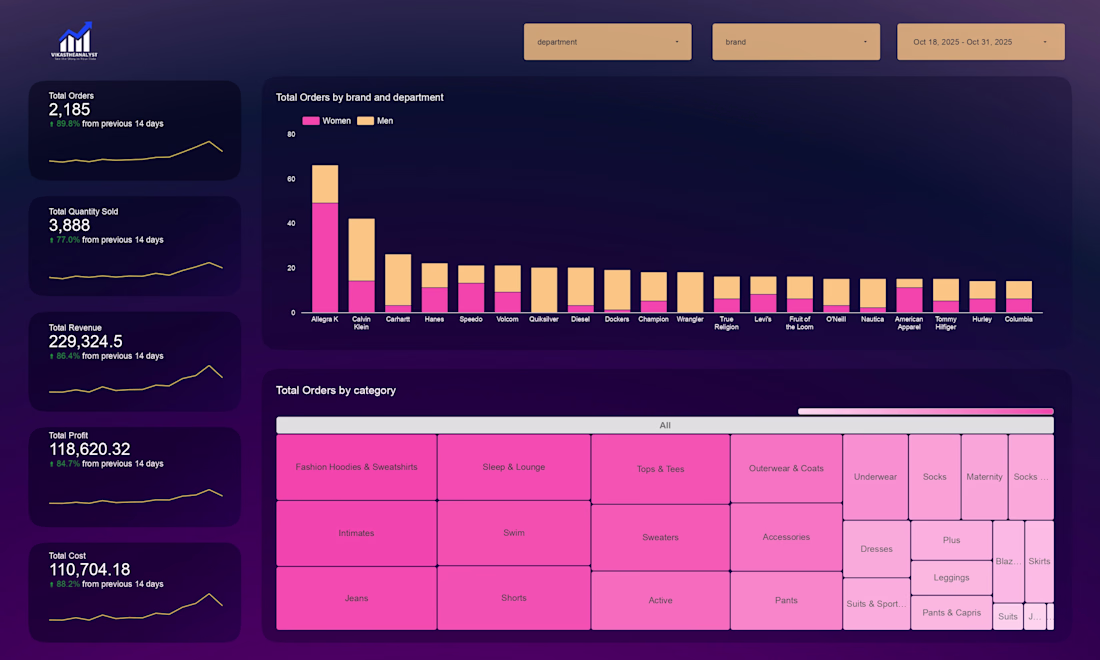This screenshot has width=1100, height=660.
Task: Click the Hanes stacked bar
Action: click(x=434, y=288)
